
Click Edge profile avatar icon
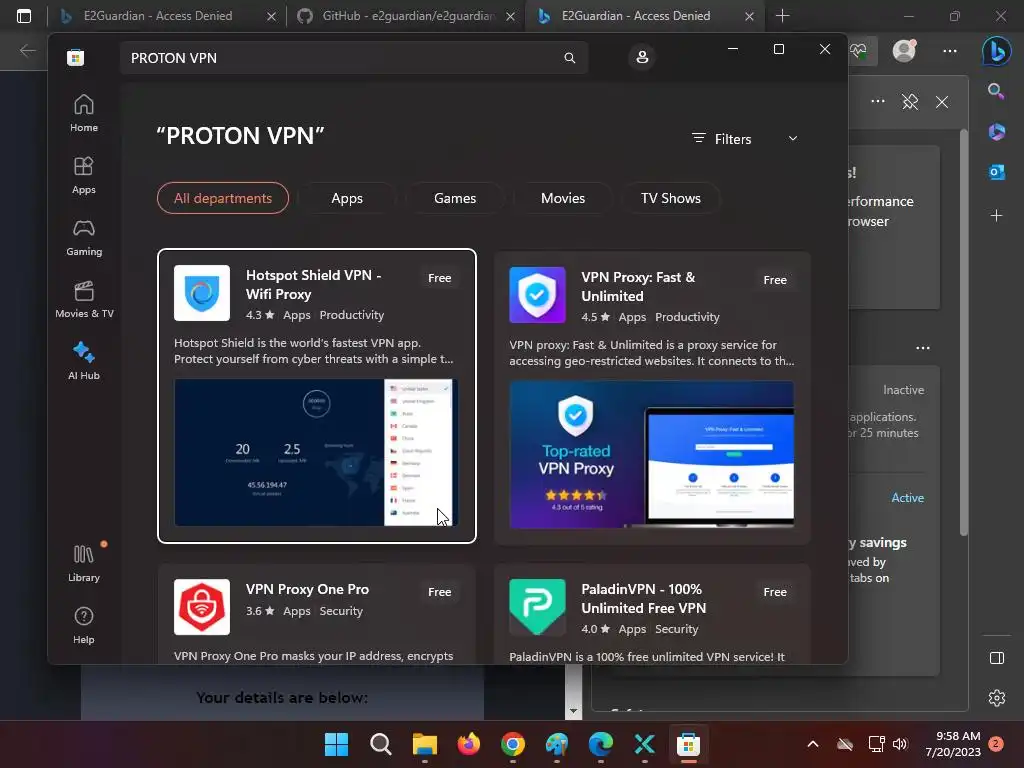pos(904,51)
